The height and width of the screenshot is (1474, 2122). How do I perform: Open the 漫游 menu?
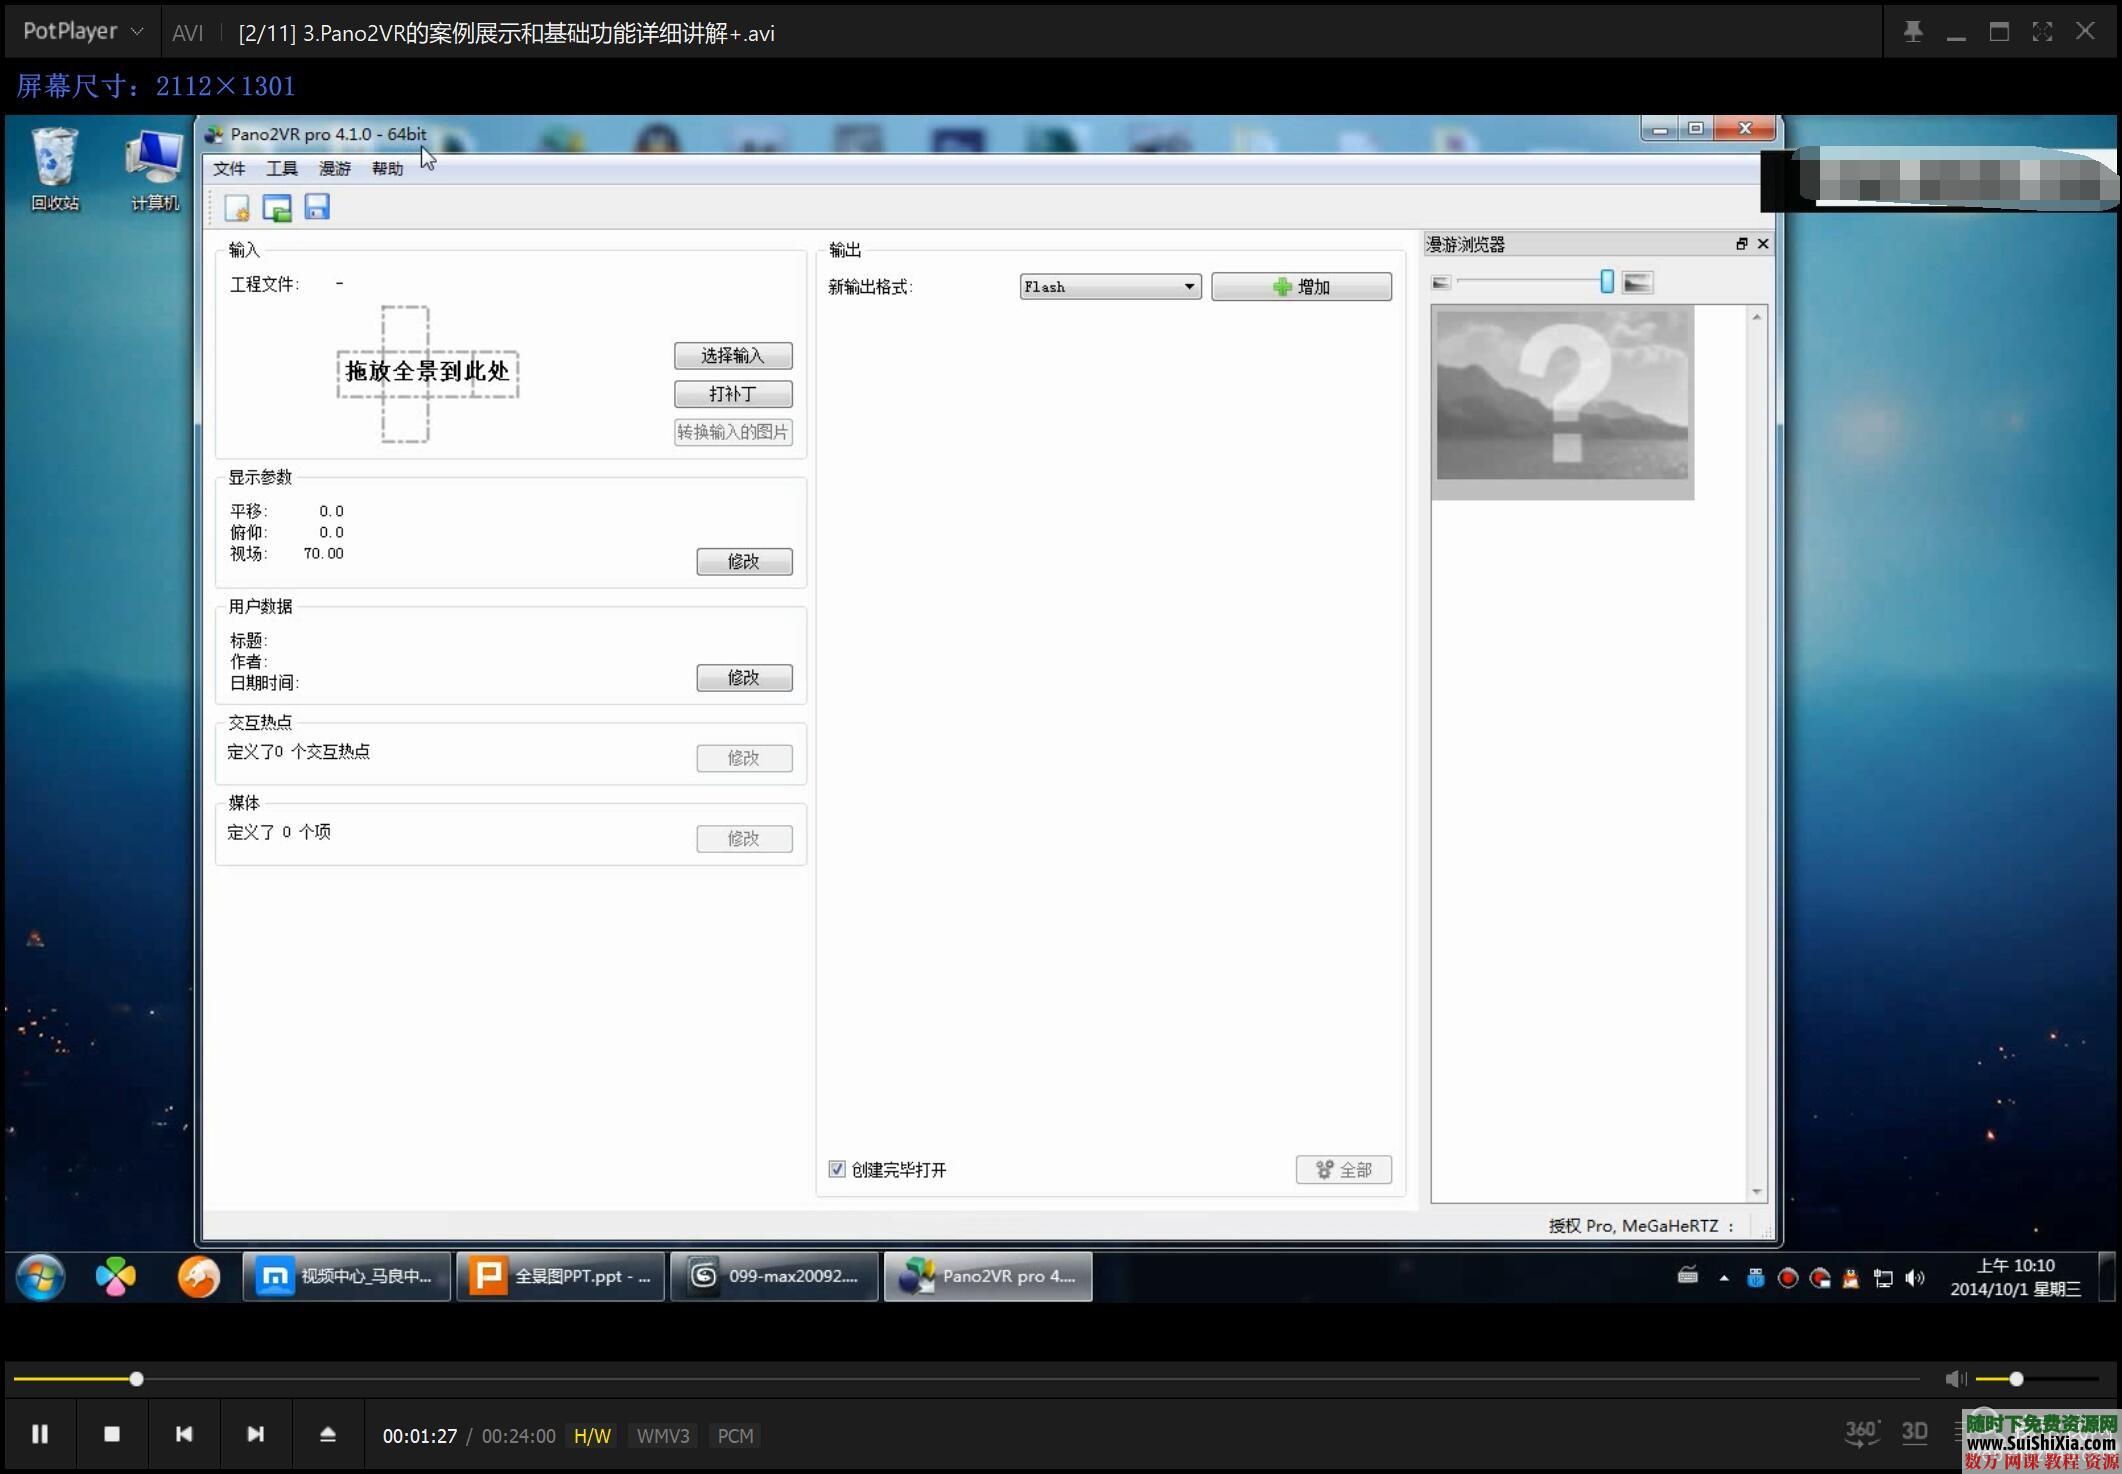click(x=335, y=169)
